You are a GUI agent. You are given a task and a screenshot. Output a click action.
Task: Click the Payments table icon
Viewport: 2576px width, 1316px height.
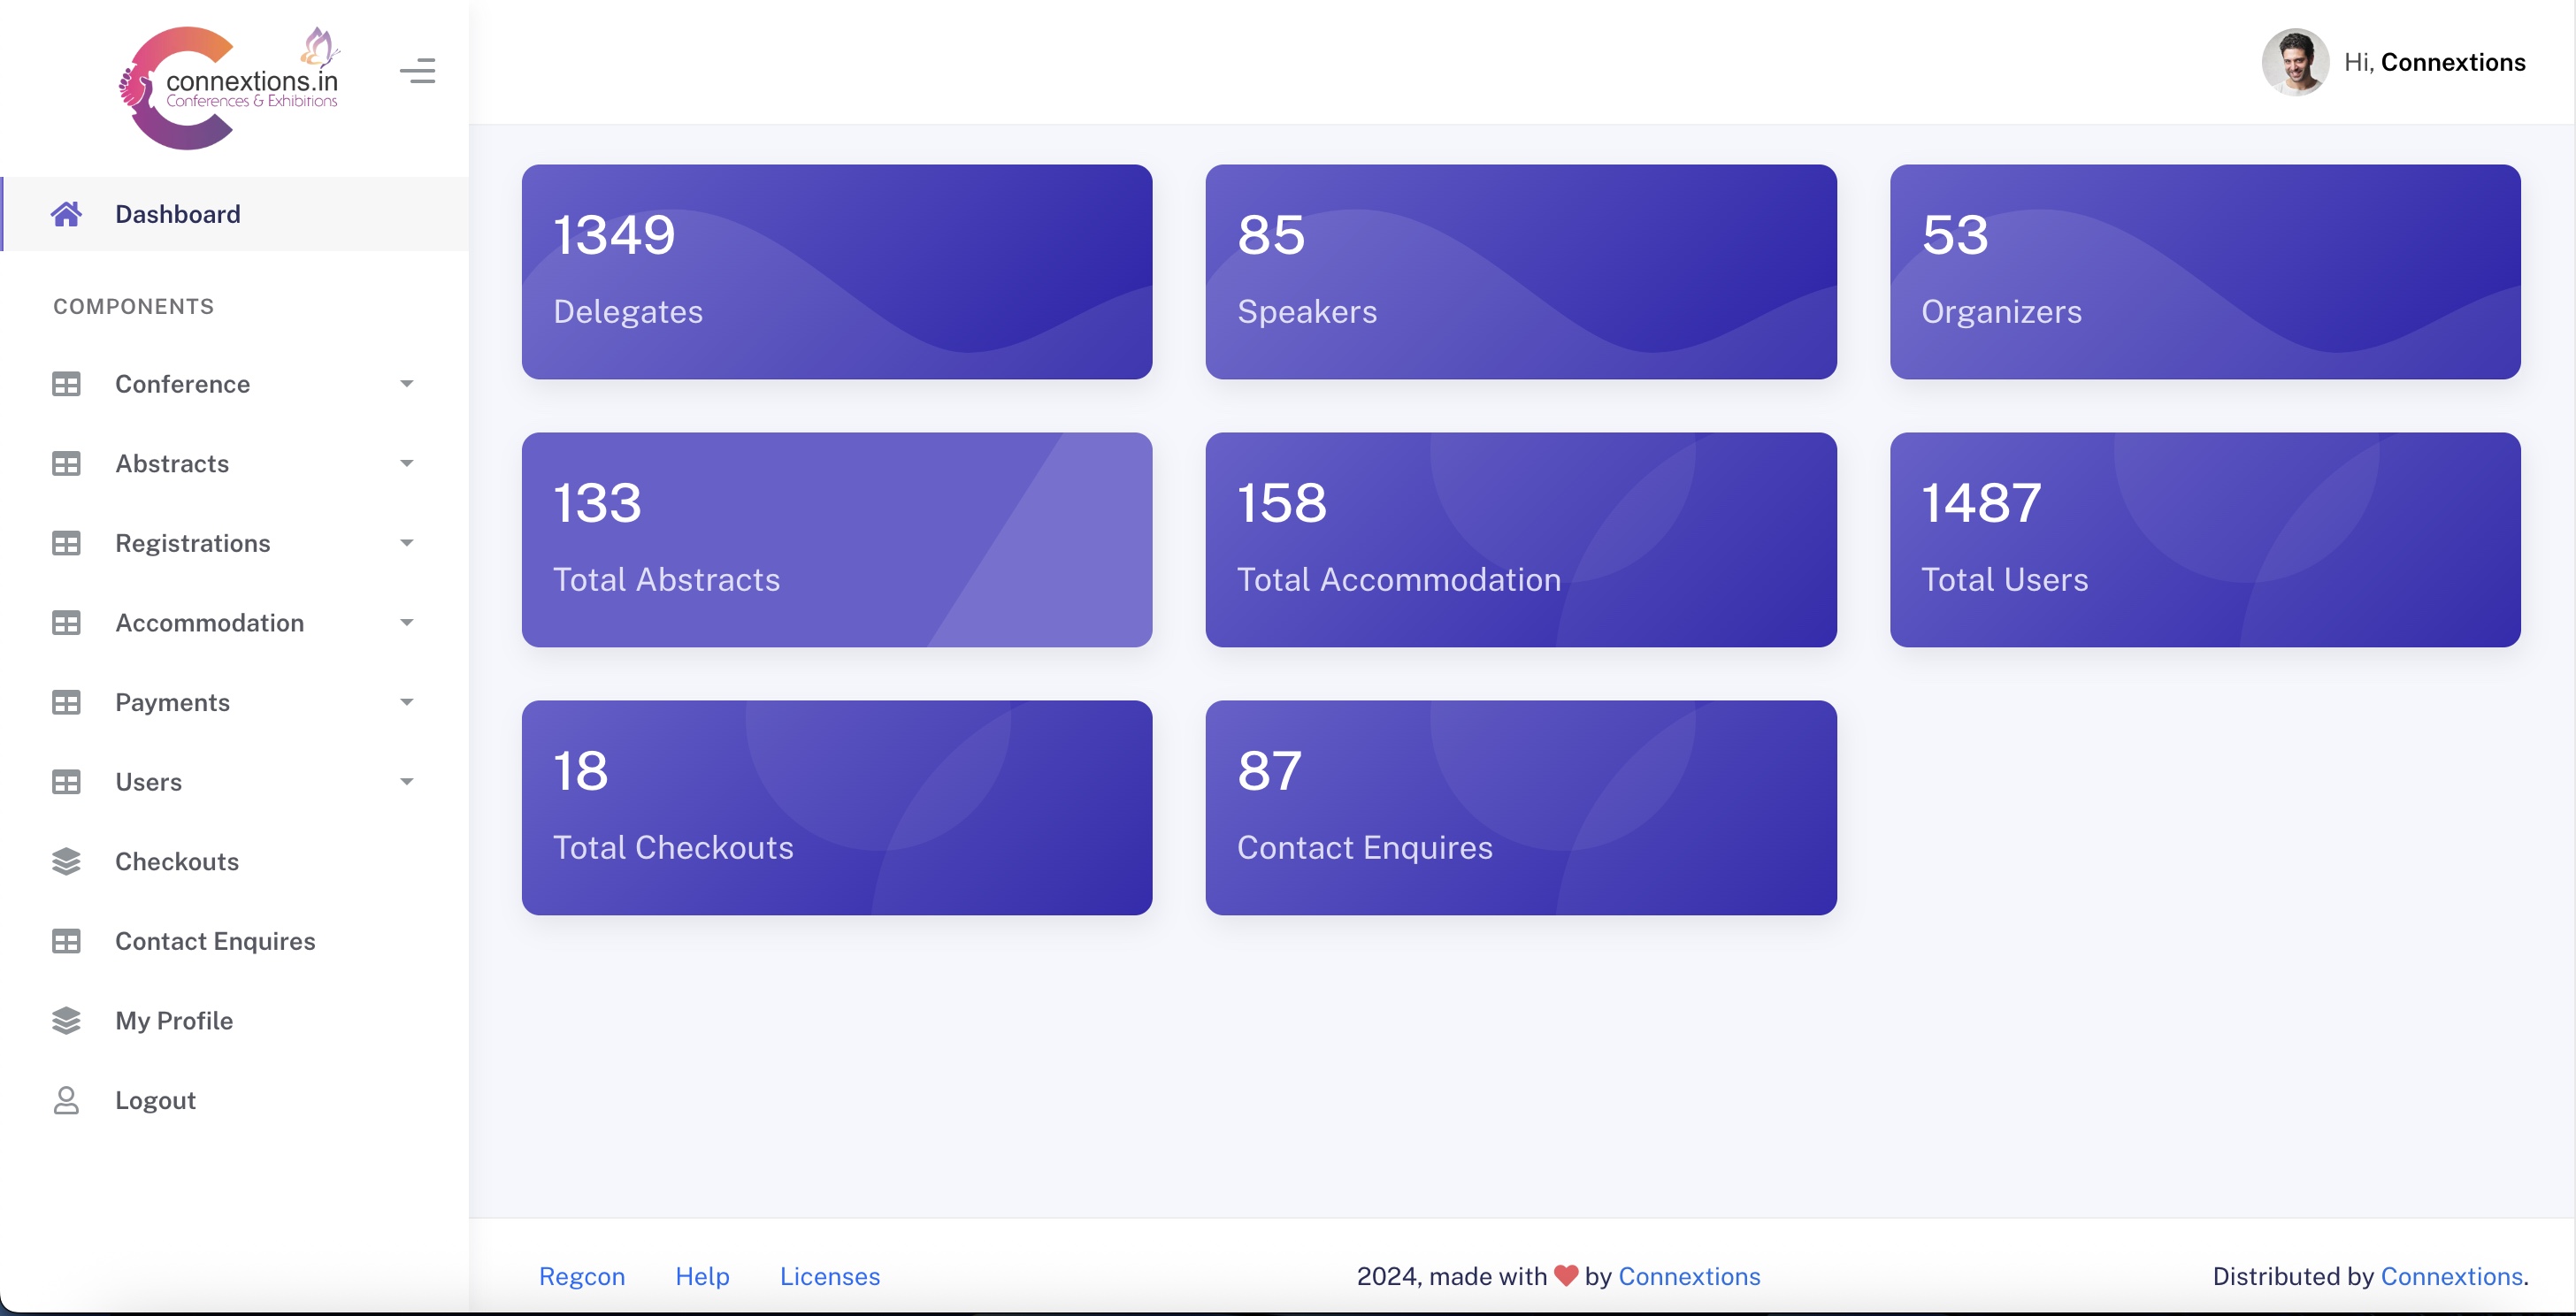[66, 702]
